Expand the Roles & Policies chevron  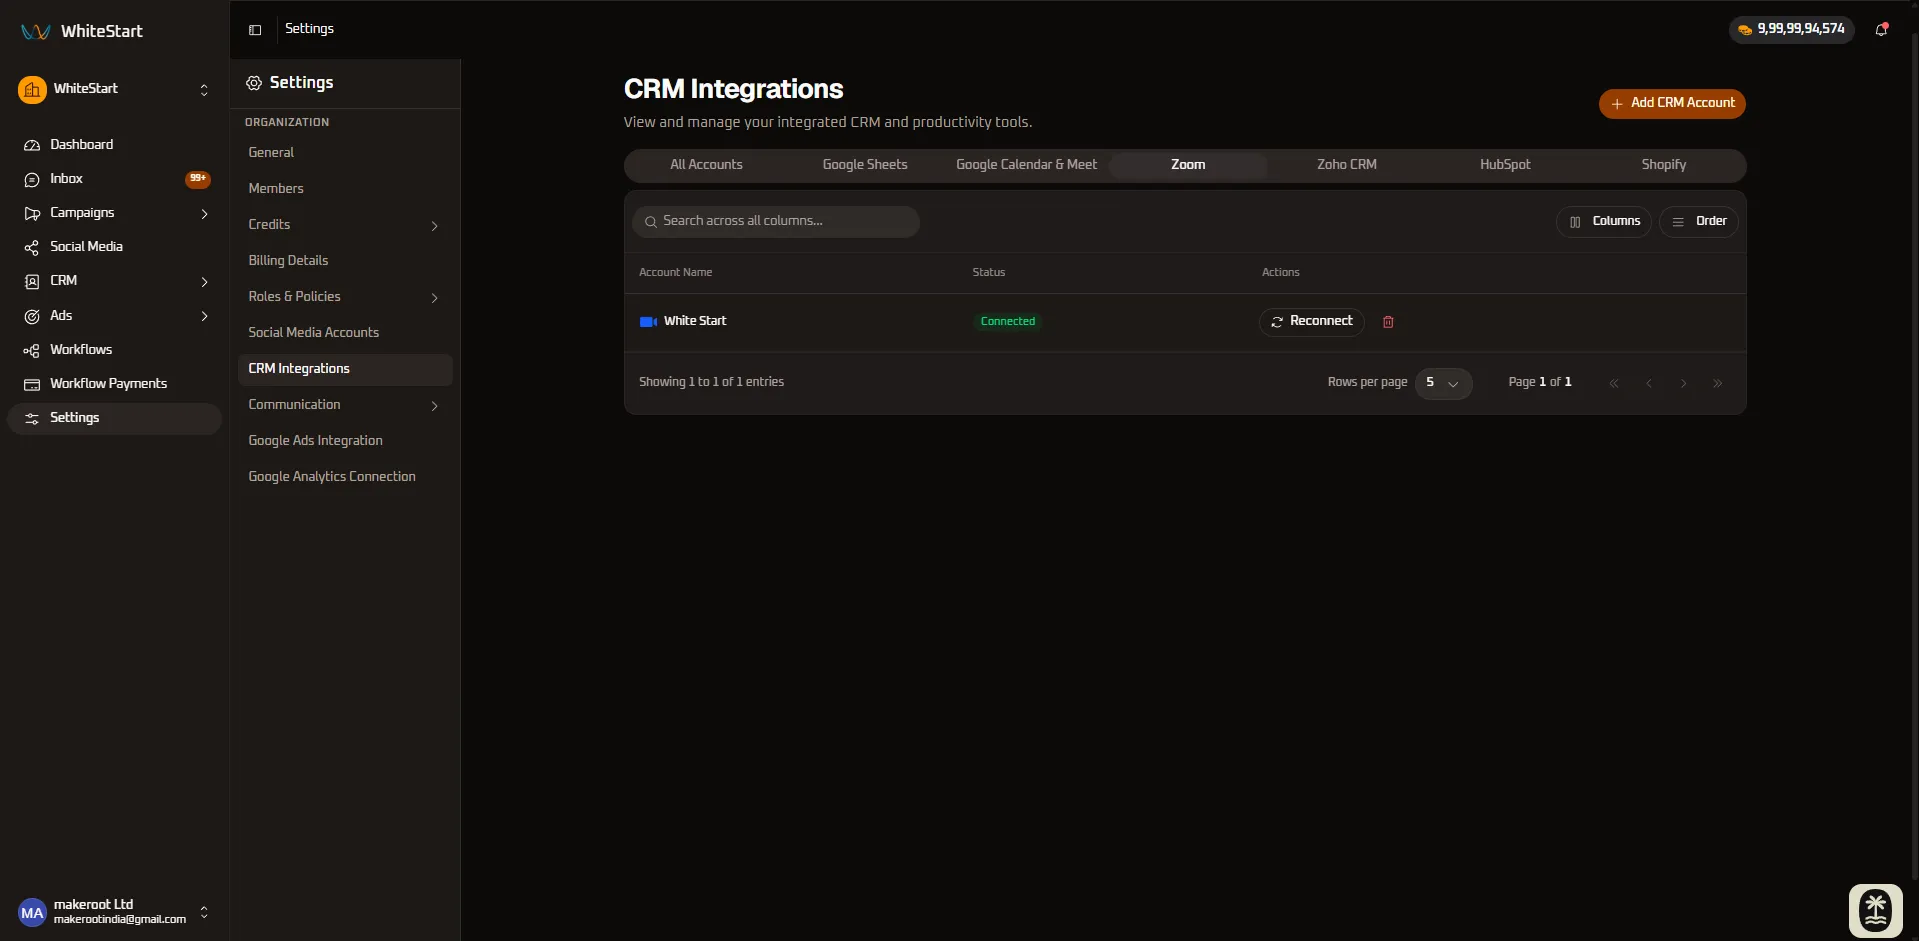click(434, 298)
